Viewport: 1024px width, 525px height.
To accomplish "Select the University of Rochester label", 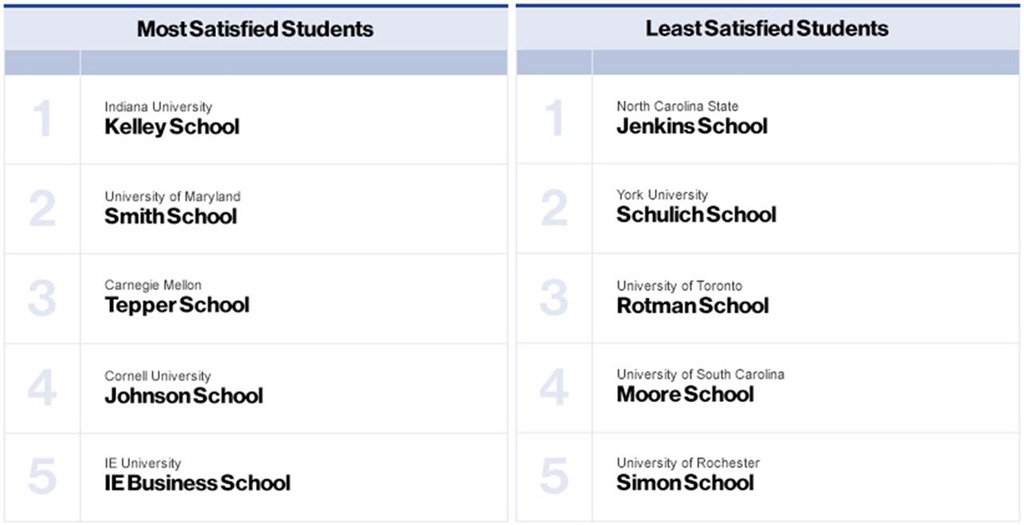I will point(688,463).
